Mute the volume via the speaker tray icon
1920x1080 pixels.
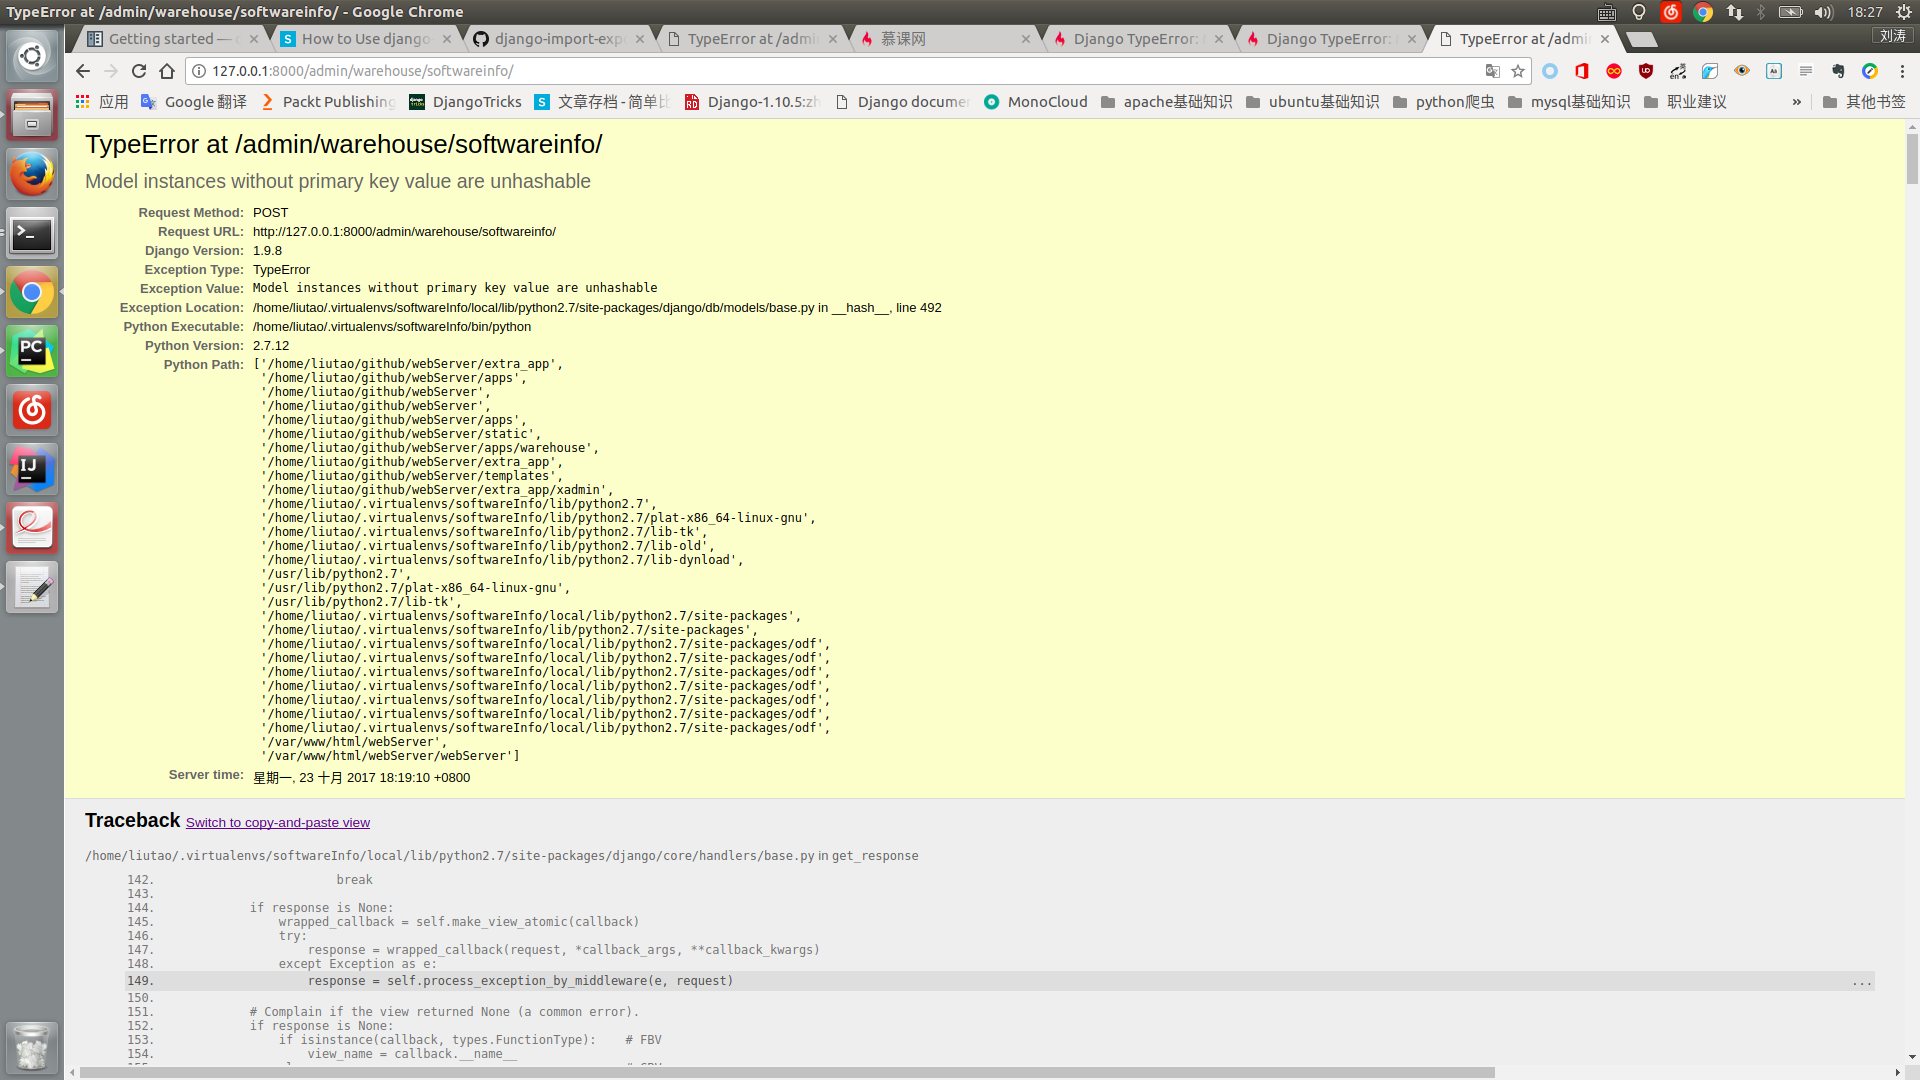[1825, 12]
